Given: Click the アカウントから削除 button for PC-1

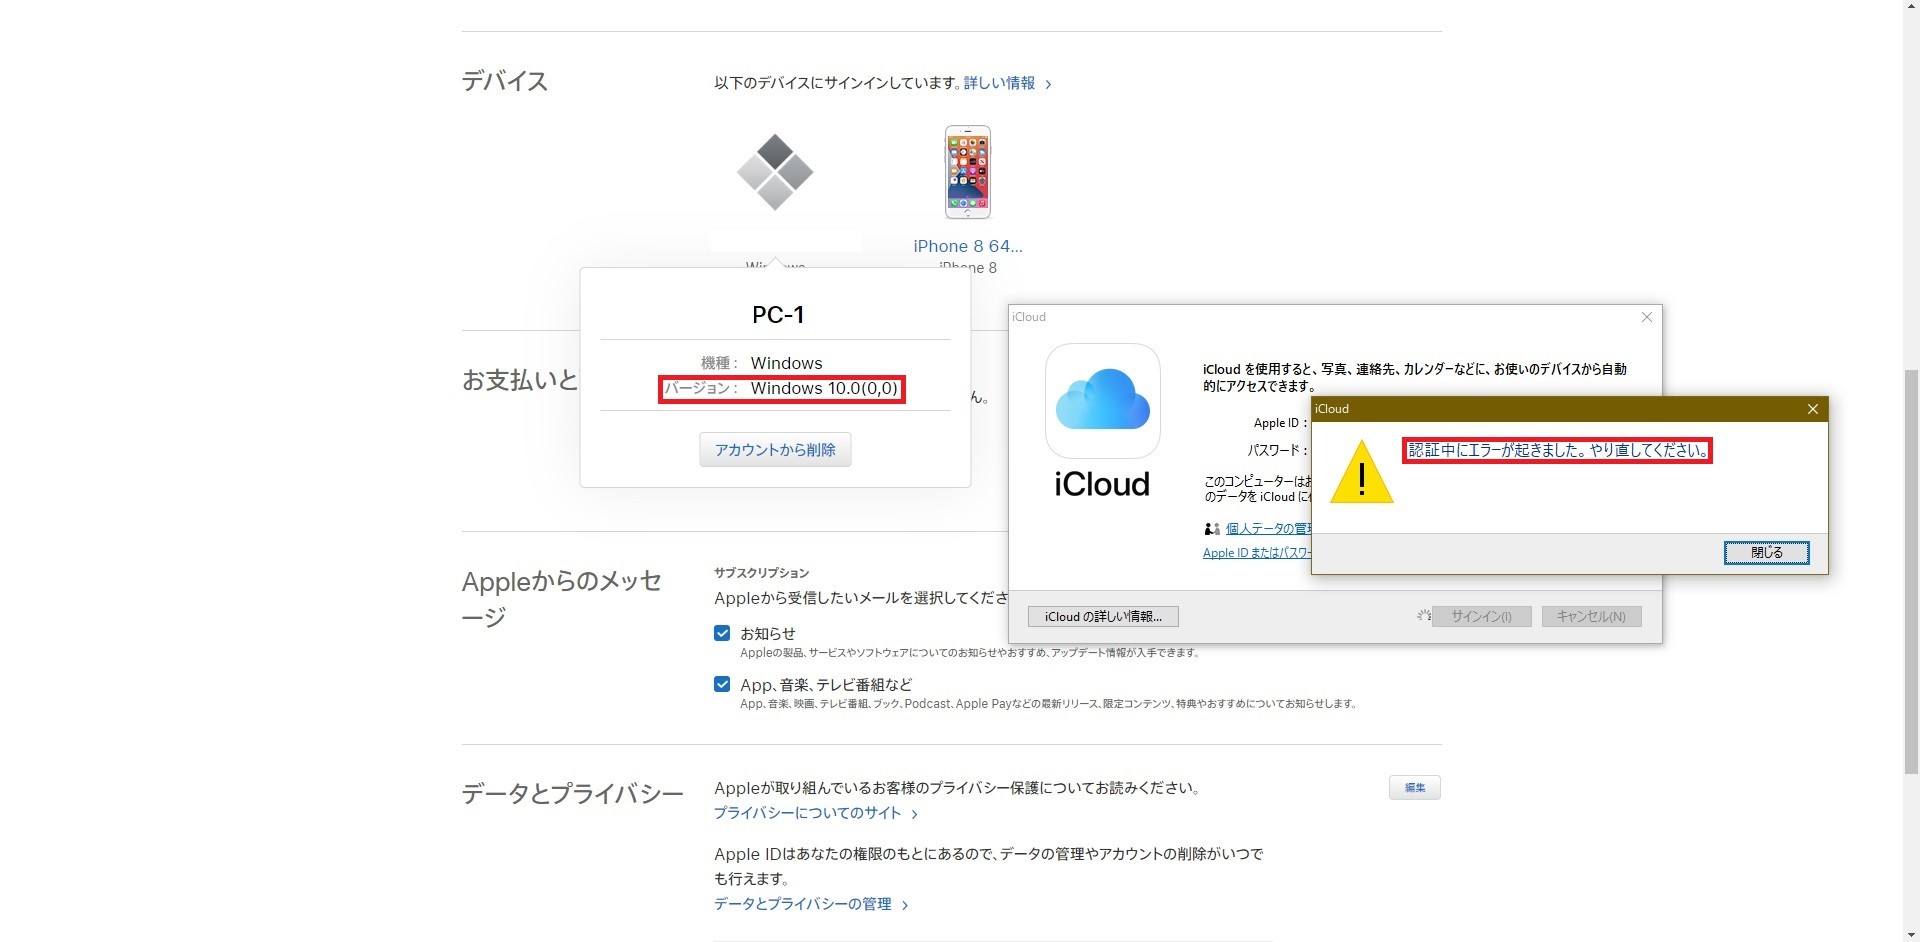Looking at the screenshot, I should coord(775,450).
